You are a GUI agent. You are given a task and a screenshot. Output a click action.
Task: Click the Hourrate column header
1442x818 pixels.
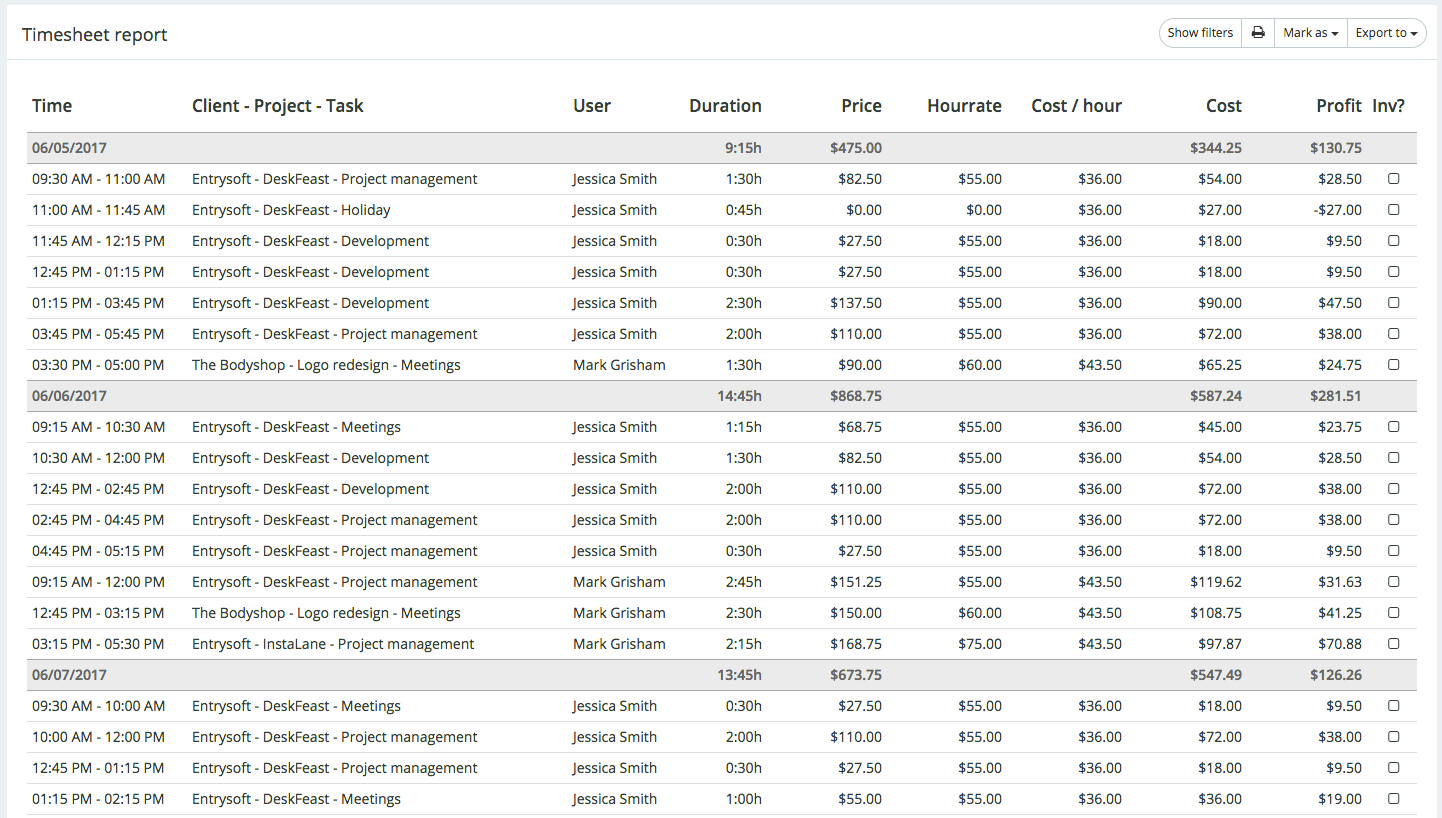click(x=964, y=106)
